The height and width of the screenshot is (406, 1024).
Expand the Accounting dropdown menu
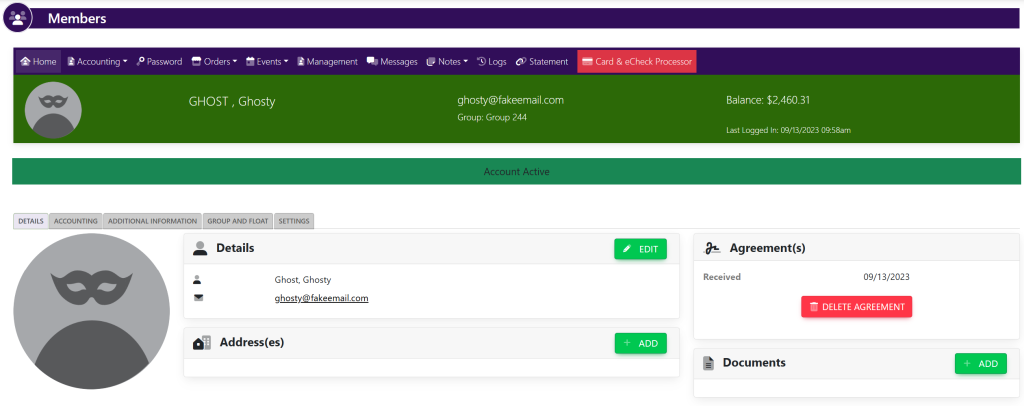97,62
